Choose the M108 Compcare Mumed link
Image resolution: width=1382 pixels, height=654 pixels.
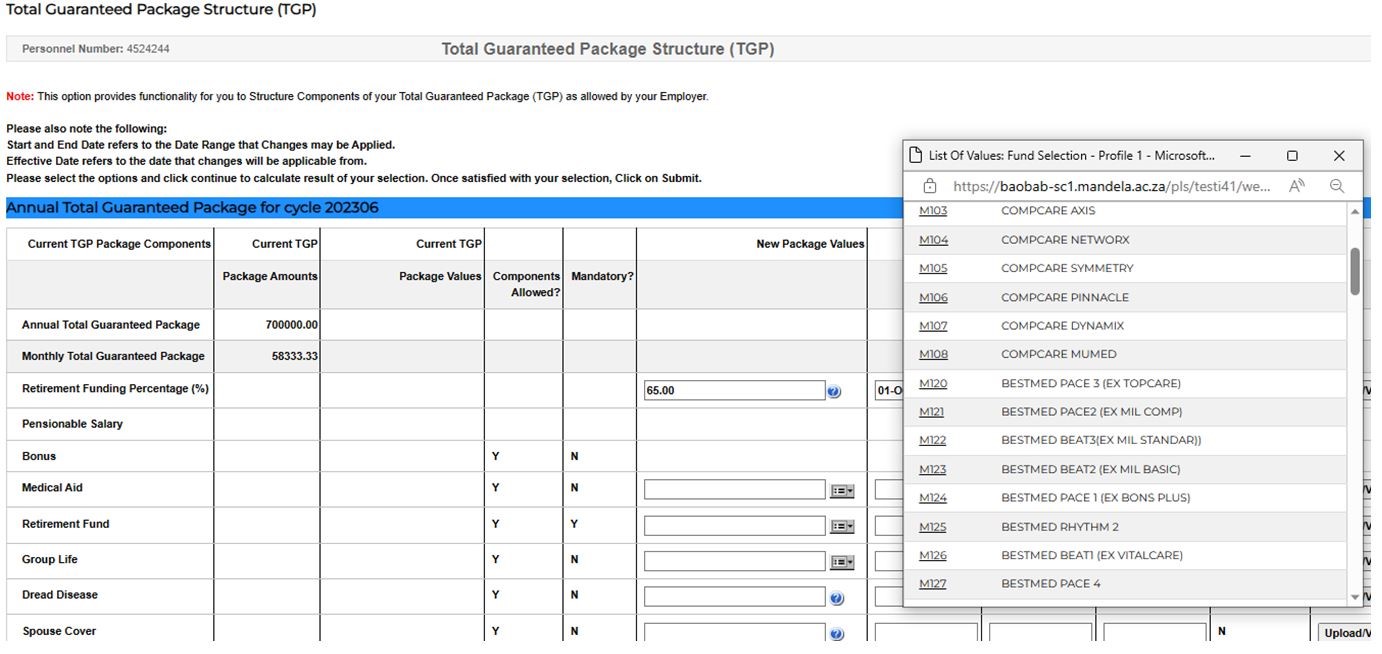(933, 354)
